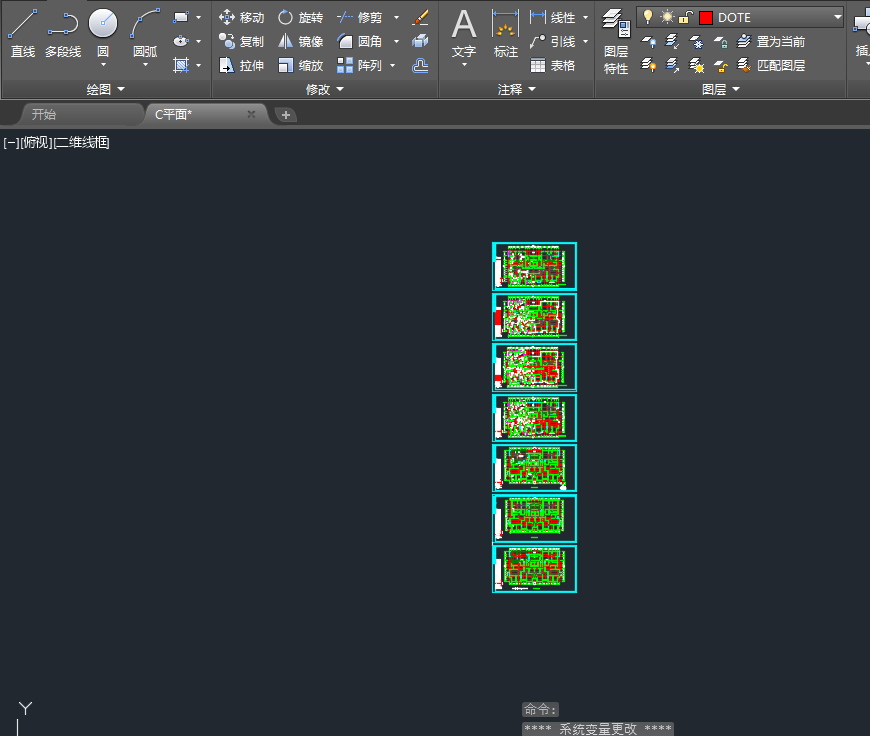This screenshot has height=736, width=870.
Task: Open the DOTE layer dropdown list
Action: click(x=837, y=17)
